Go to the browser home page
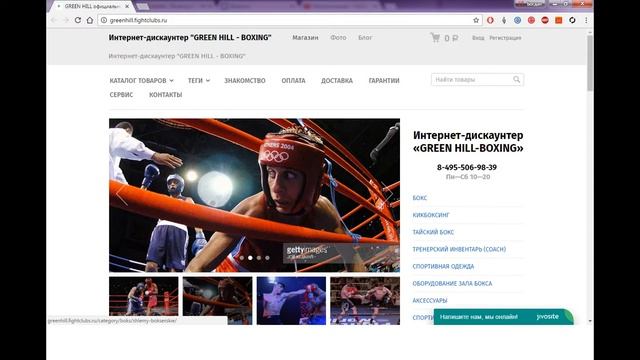 click(90, 20)
